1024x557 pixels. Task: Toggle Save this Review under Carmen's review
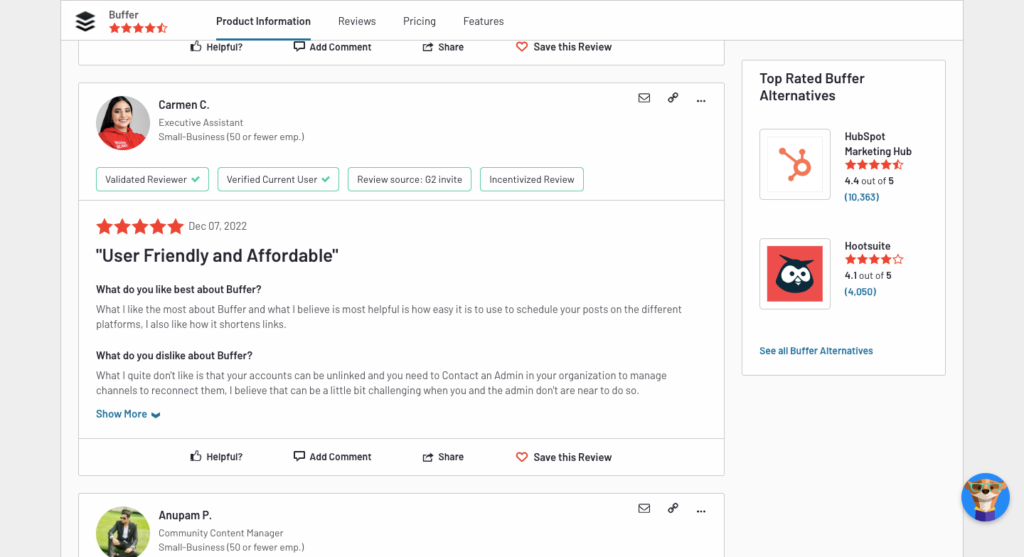click(564, 457)
